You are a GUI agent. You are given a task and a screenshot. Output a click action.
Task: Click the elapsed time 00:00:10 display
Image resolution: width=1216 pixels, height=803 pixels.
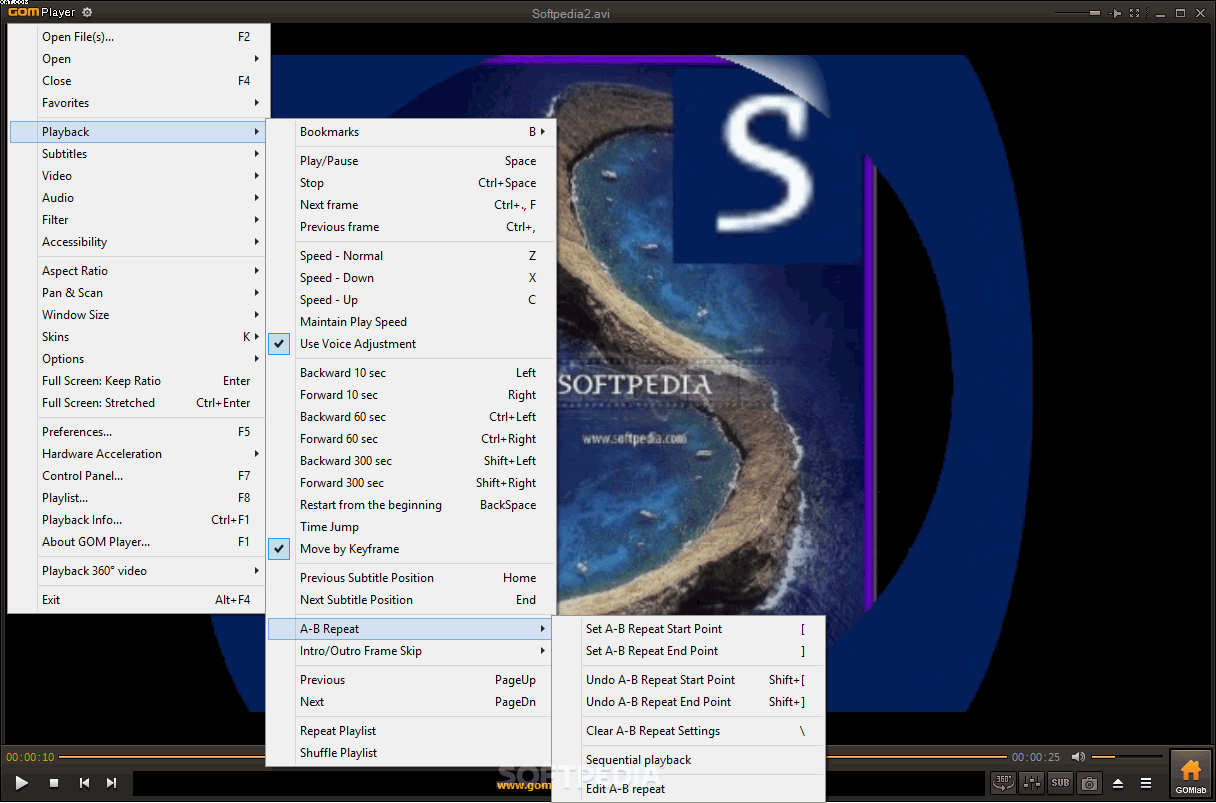pos(30,757)
